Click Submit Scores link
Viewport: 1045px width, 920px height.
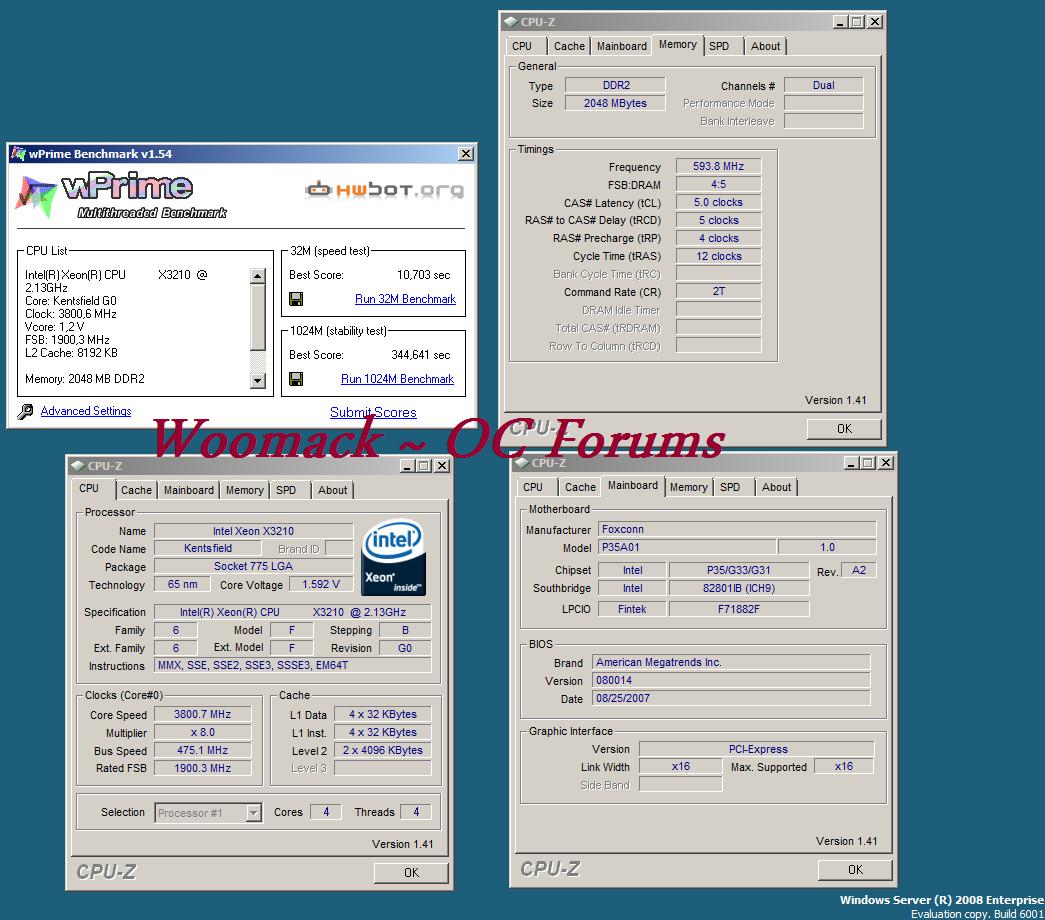[373, 412]
